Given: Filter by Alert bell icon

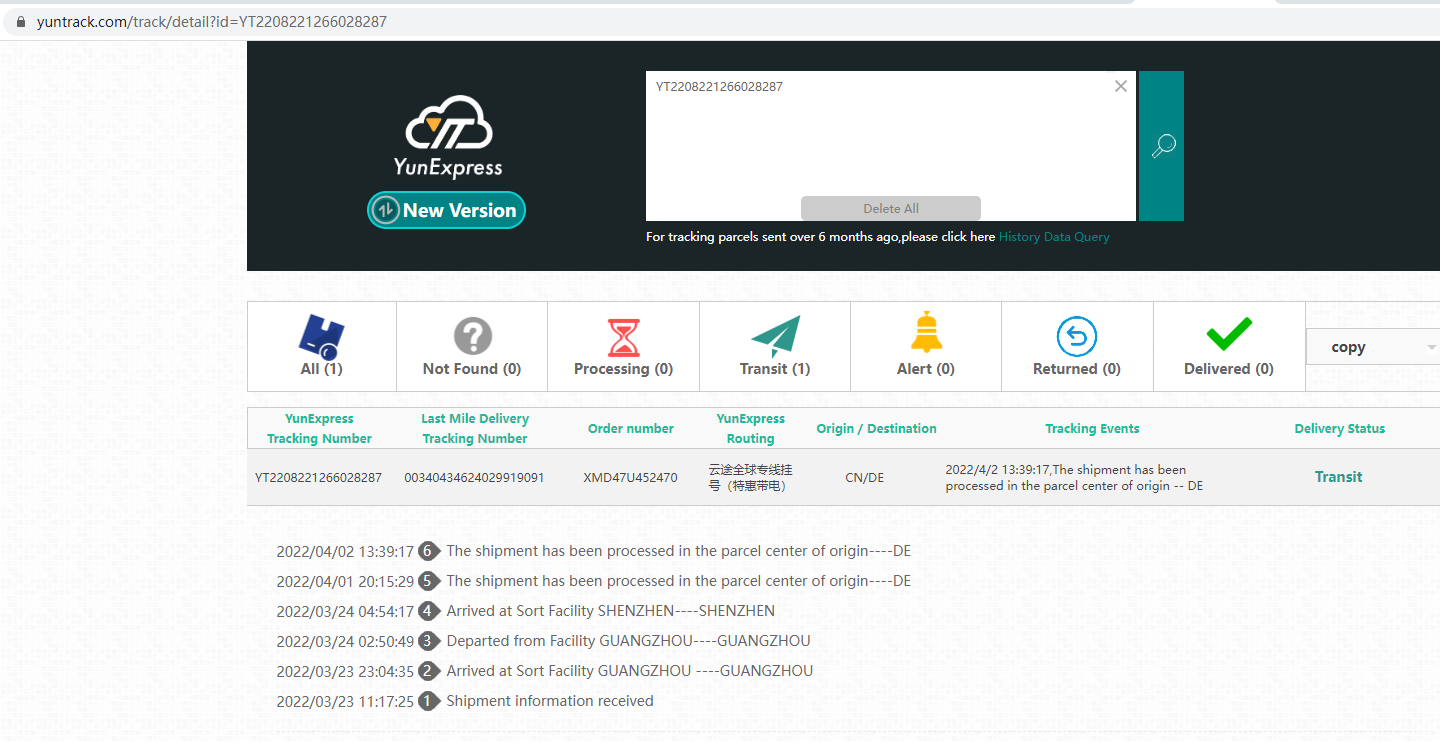Looking at the screenshot, I should [x=926, y=333].
